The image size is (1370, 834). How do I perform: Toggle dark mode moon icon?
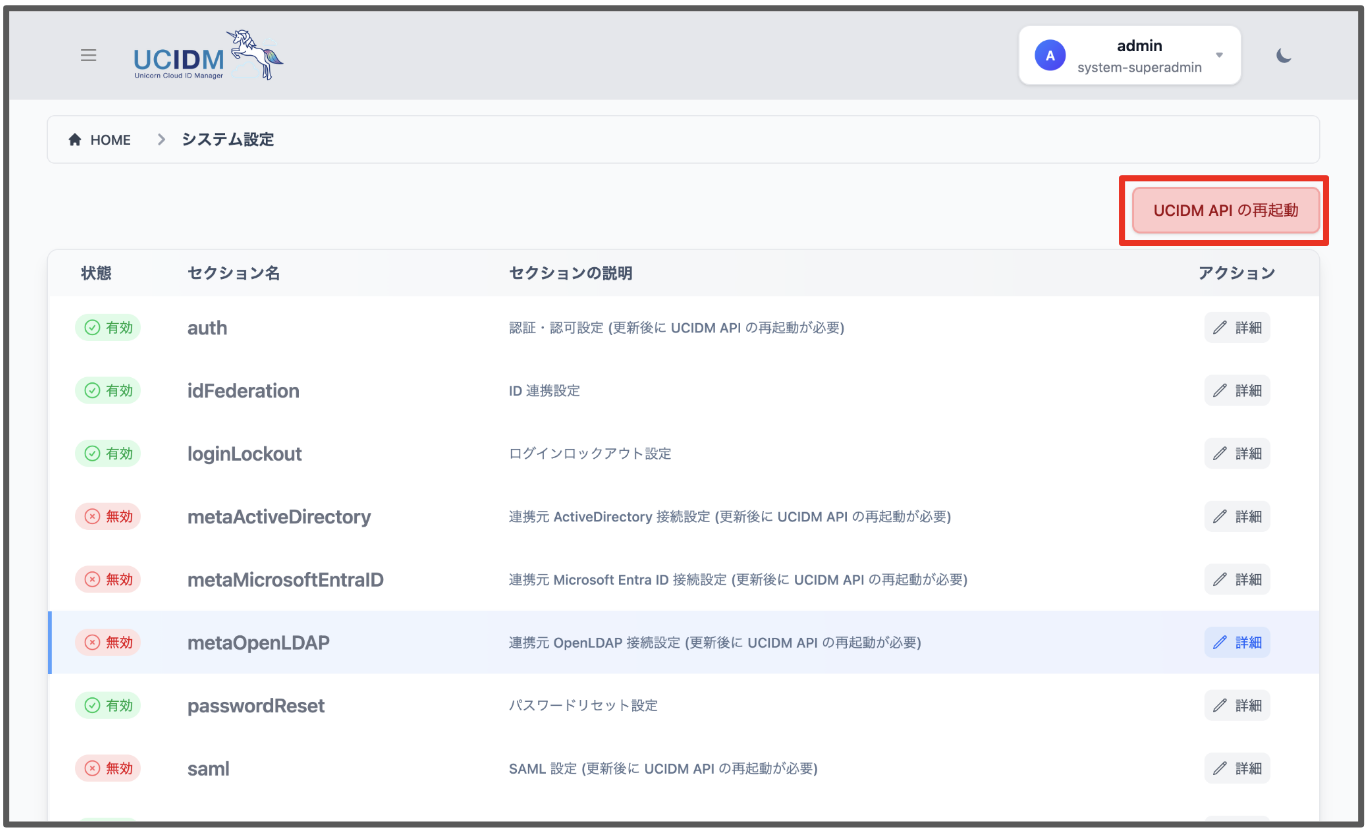(1284, 56)
